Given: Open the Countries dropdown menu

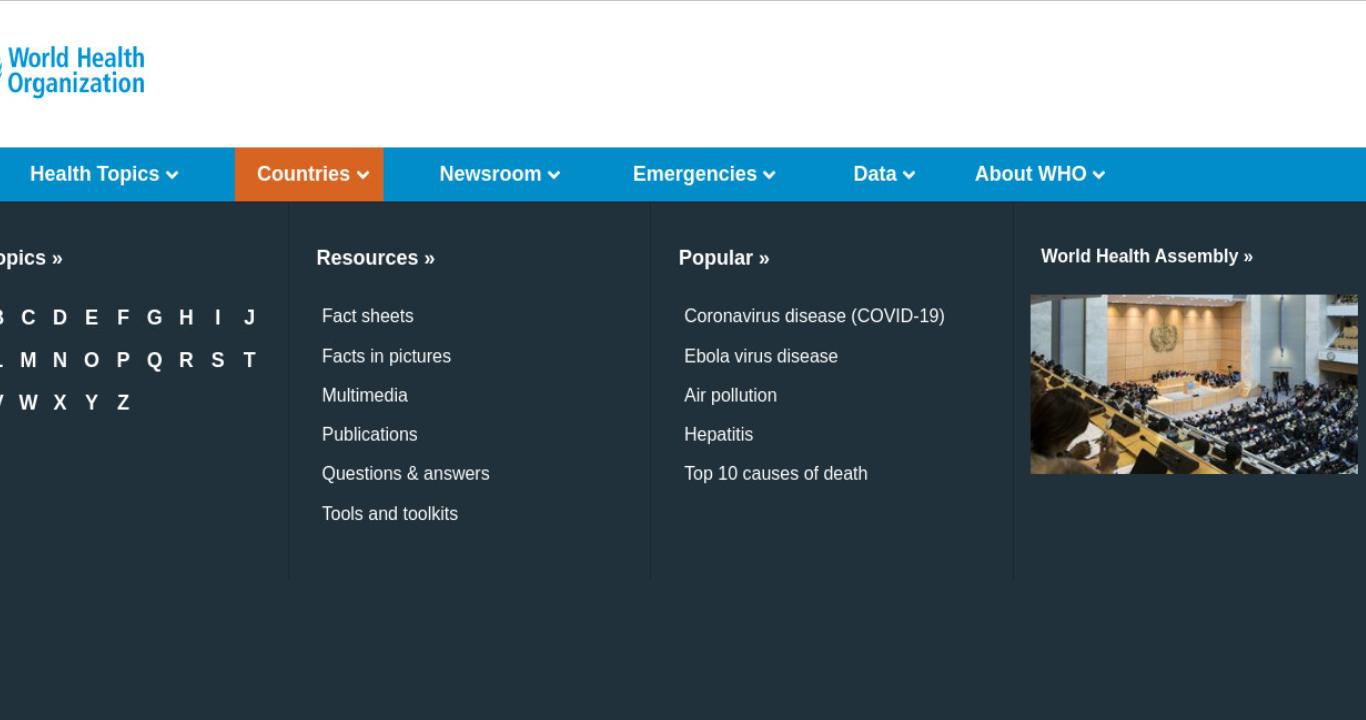Looking at the screenshot, I should point(309,174).
